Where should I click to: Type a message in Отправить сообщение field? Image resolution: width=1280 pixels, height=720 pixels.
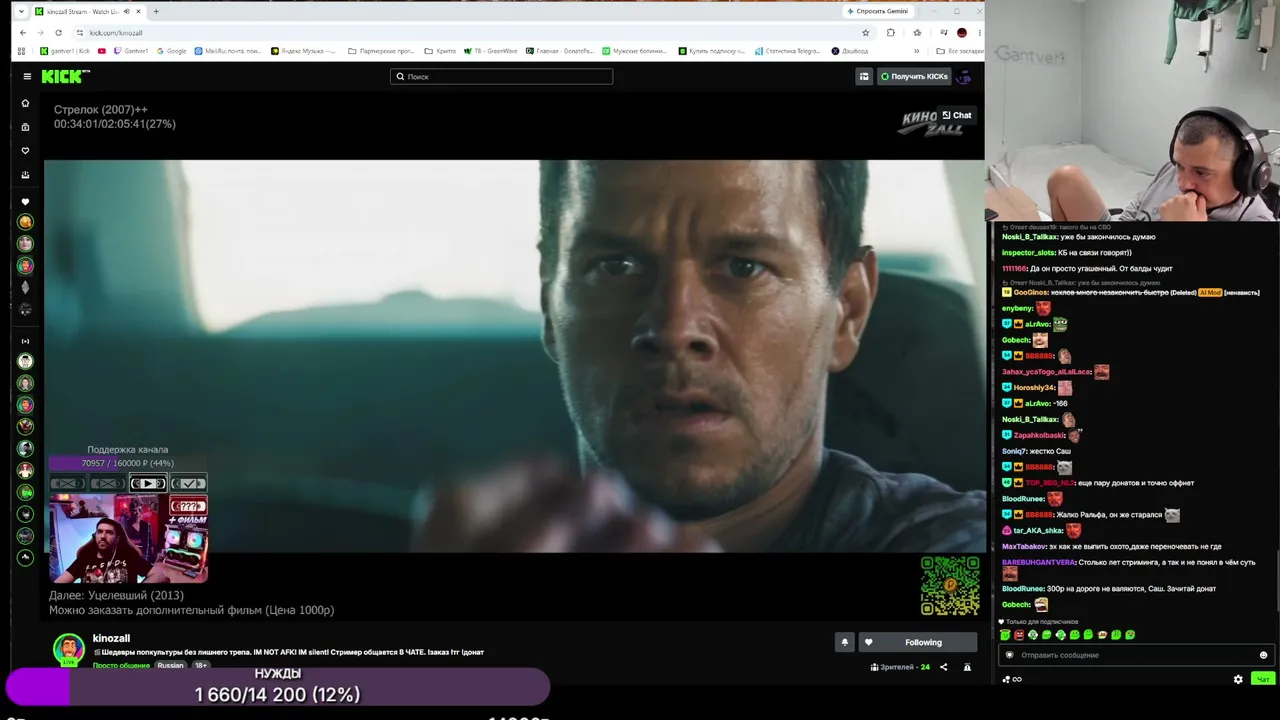coord(1134,655)
